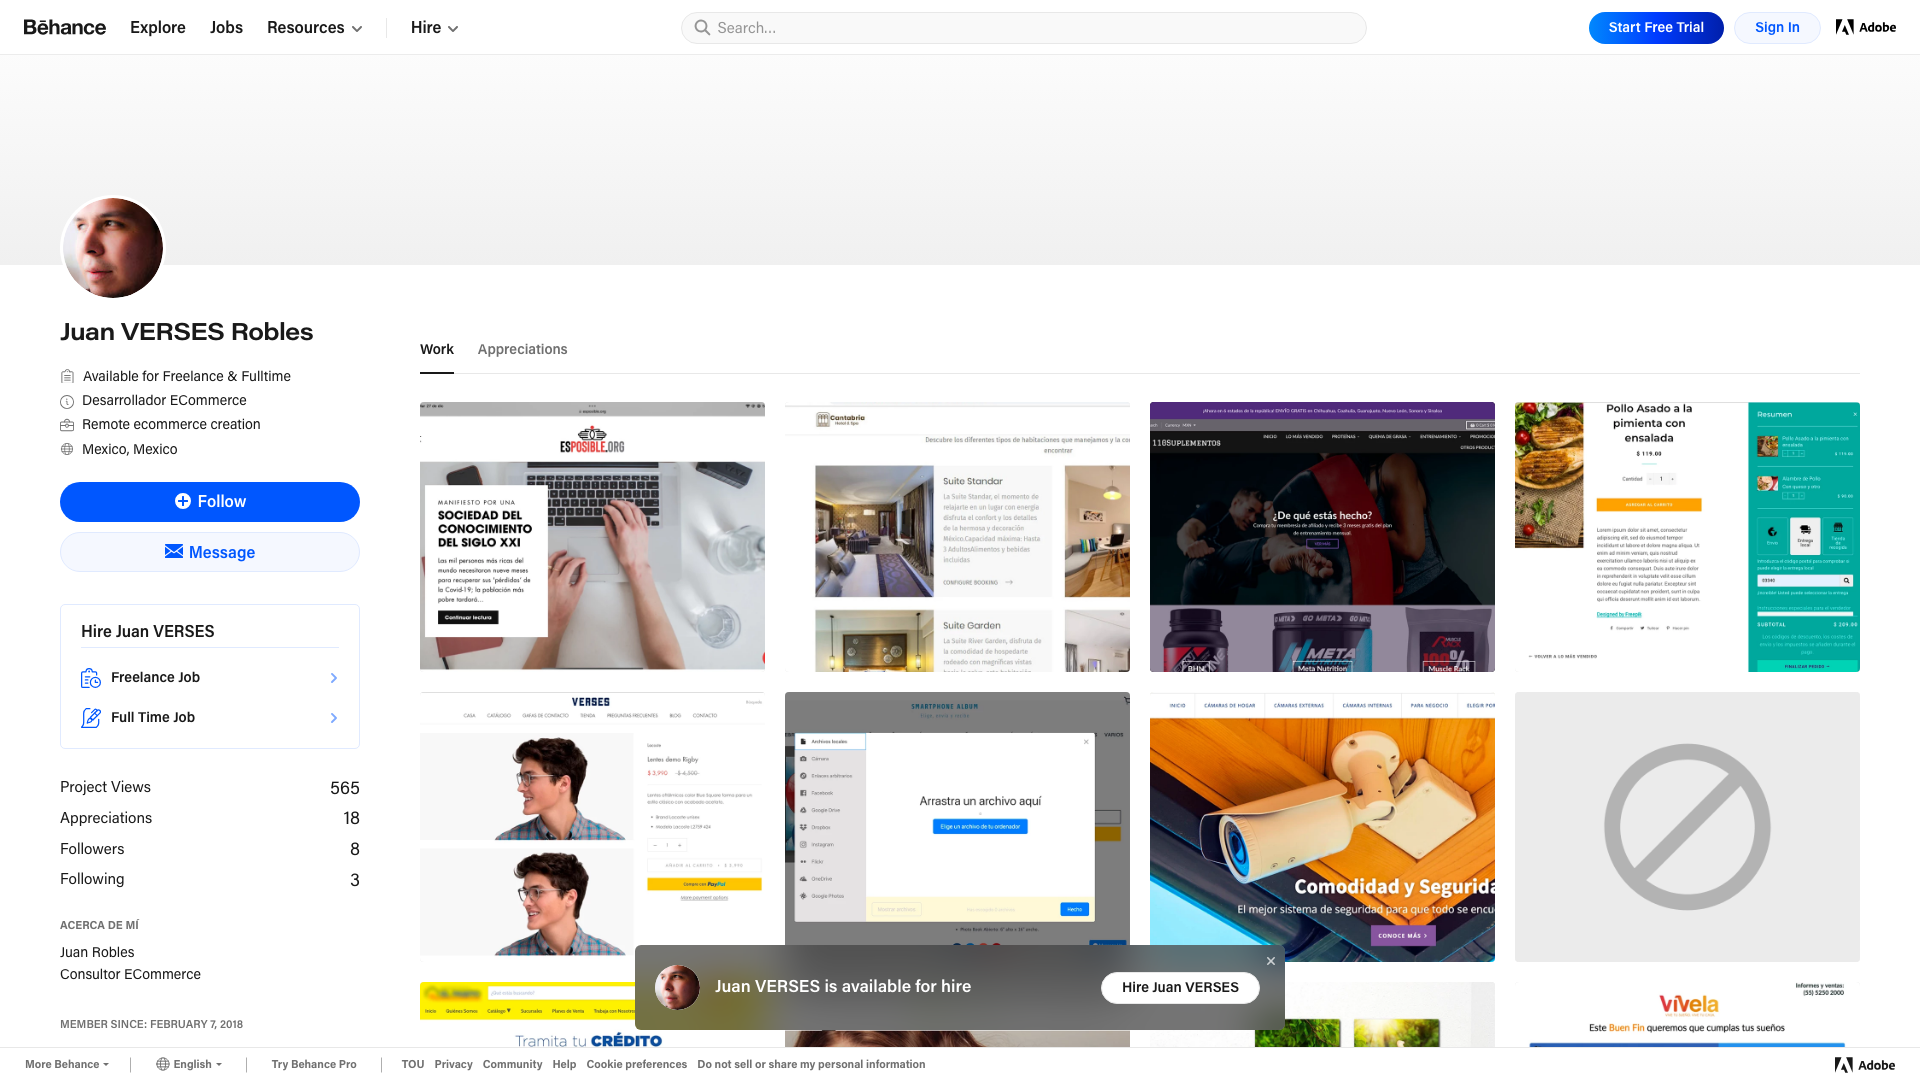Screen dimensions: 1920x1080
Task: Click the Sign In button
Action: (x=1777, y=28)
